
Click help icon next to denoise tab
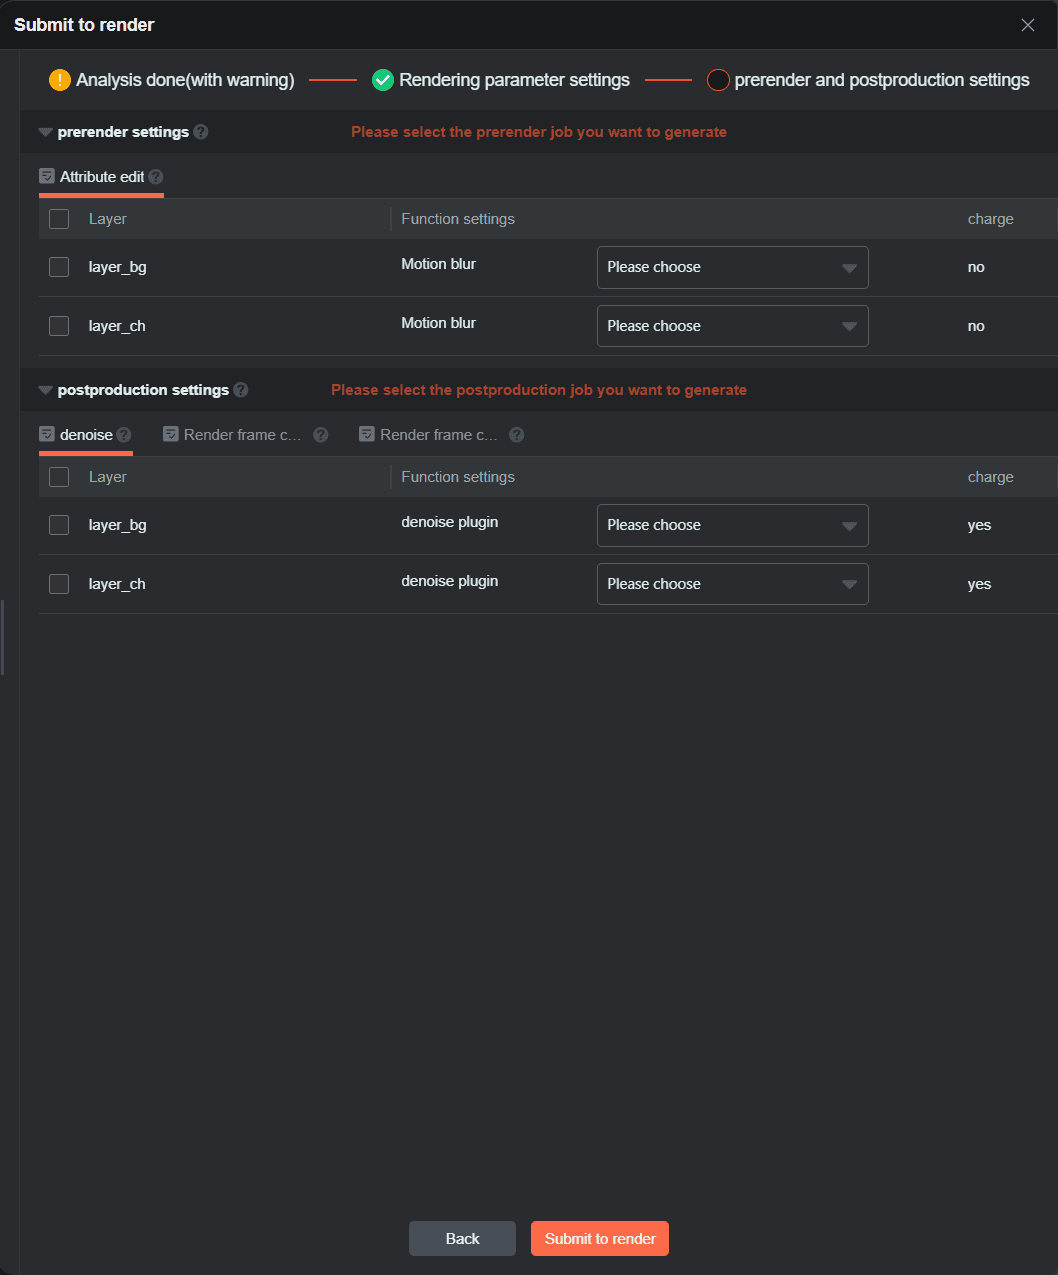(124, 435)
